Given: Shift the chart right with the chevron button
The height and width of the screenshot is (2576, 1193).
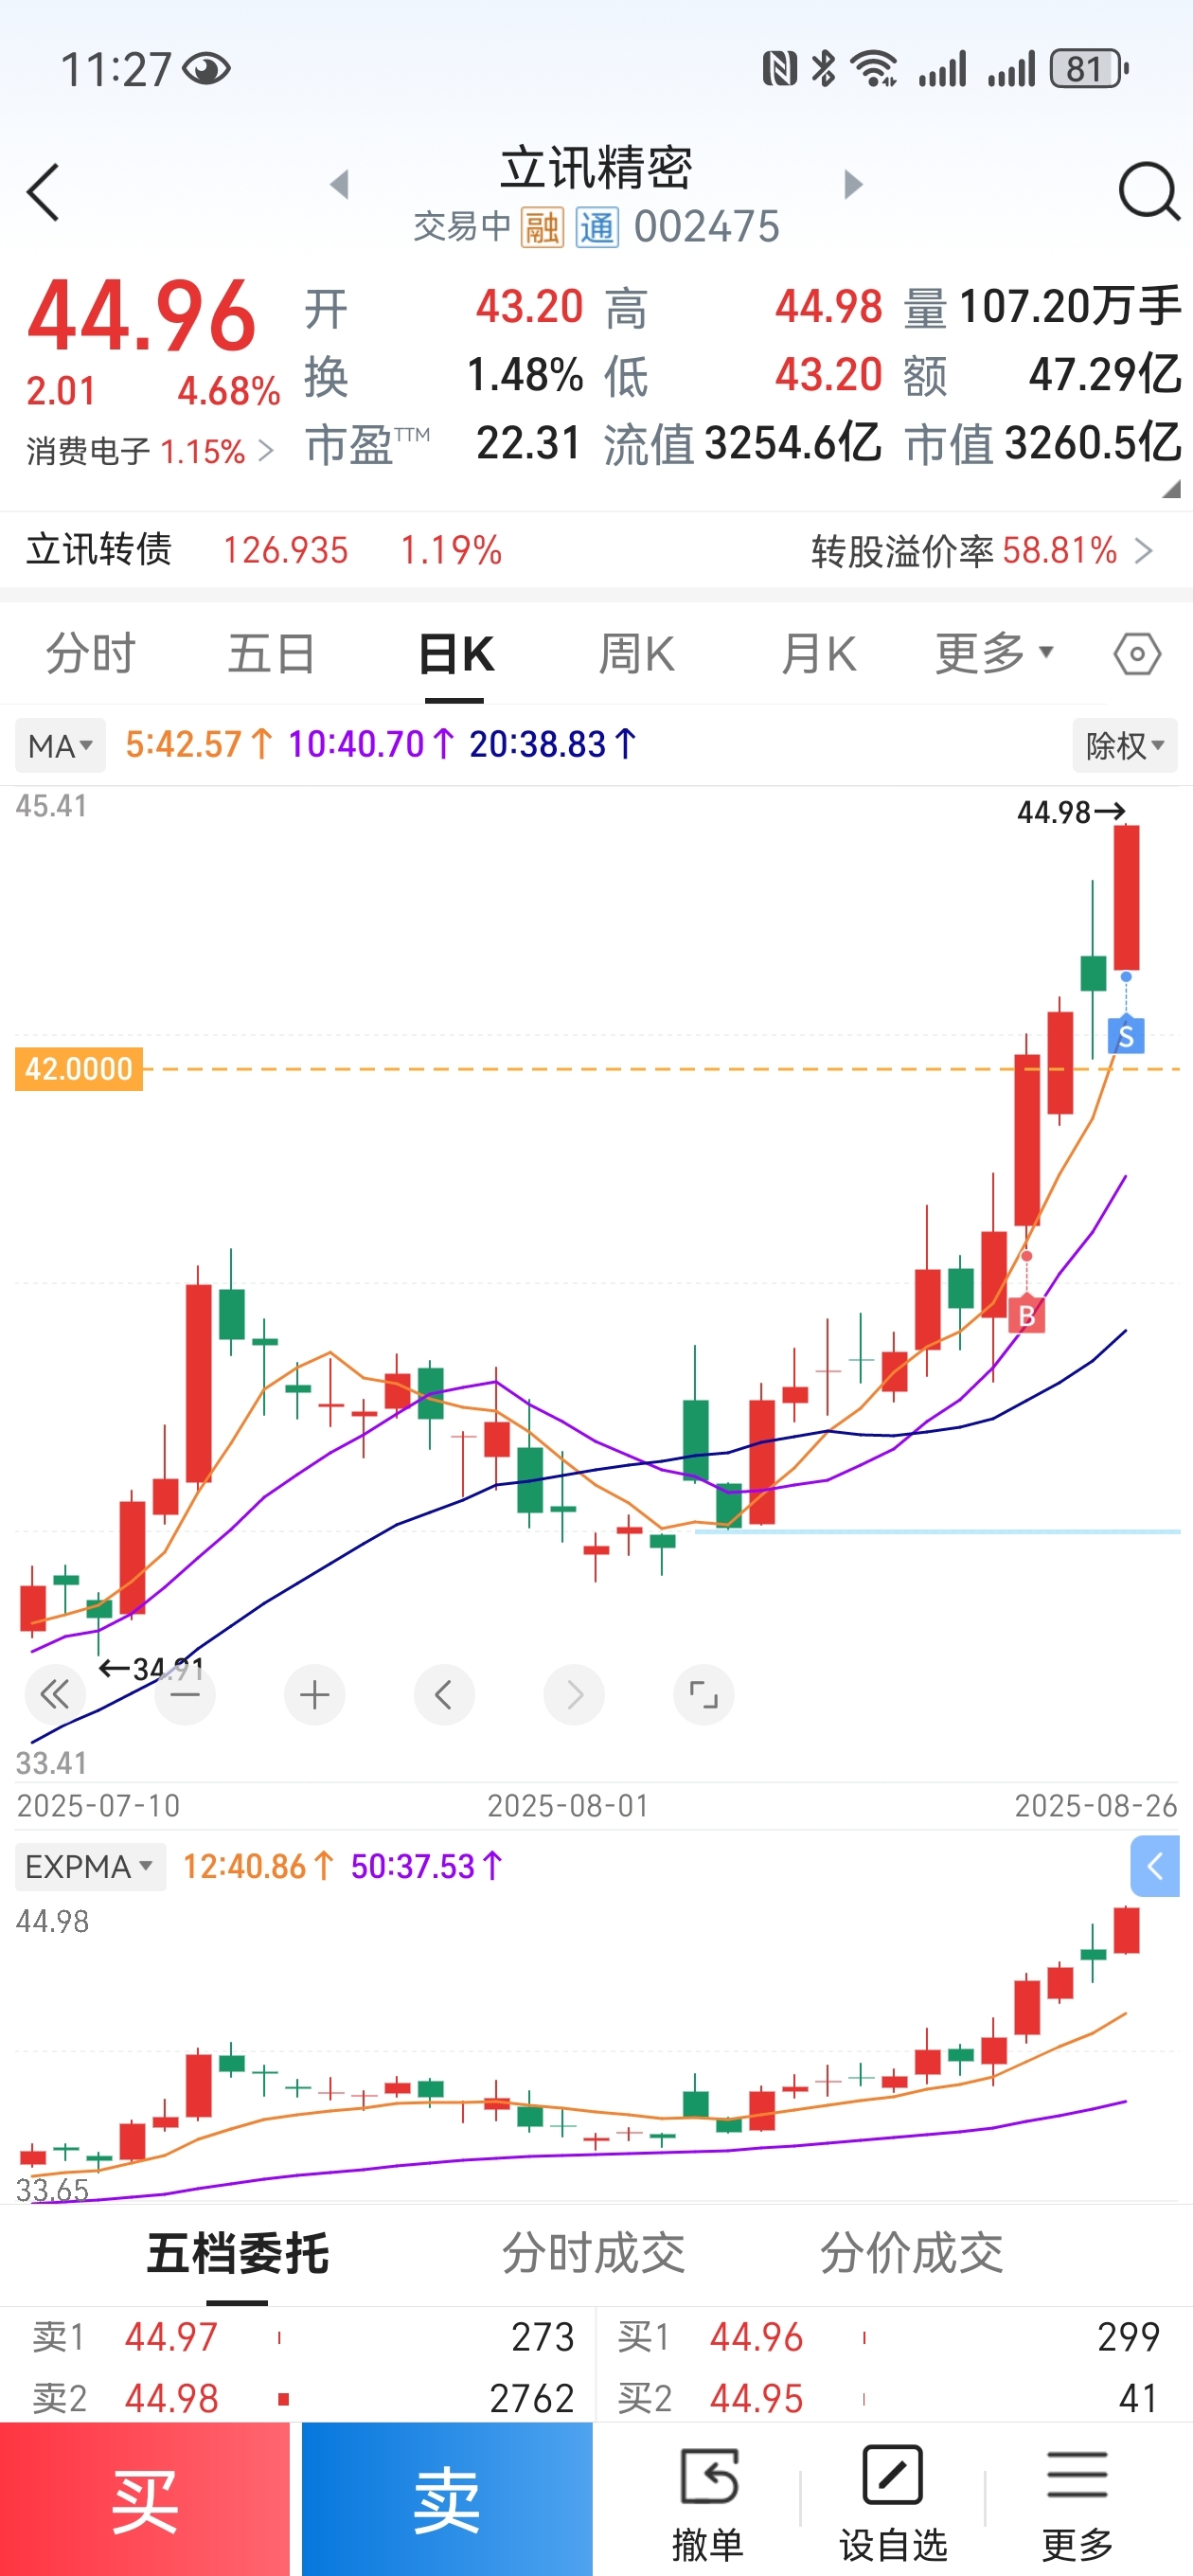Looking at the screenshot, I should point(574,1694).
